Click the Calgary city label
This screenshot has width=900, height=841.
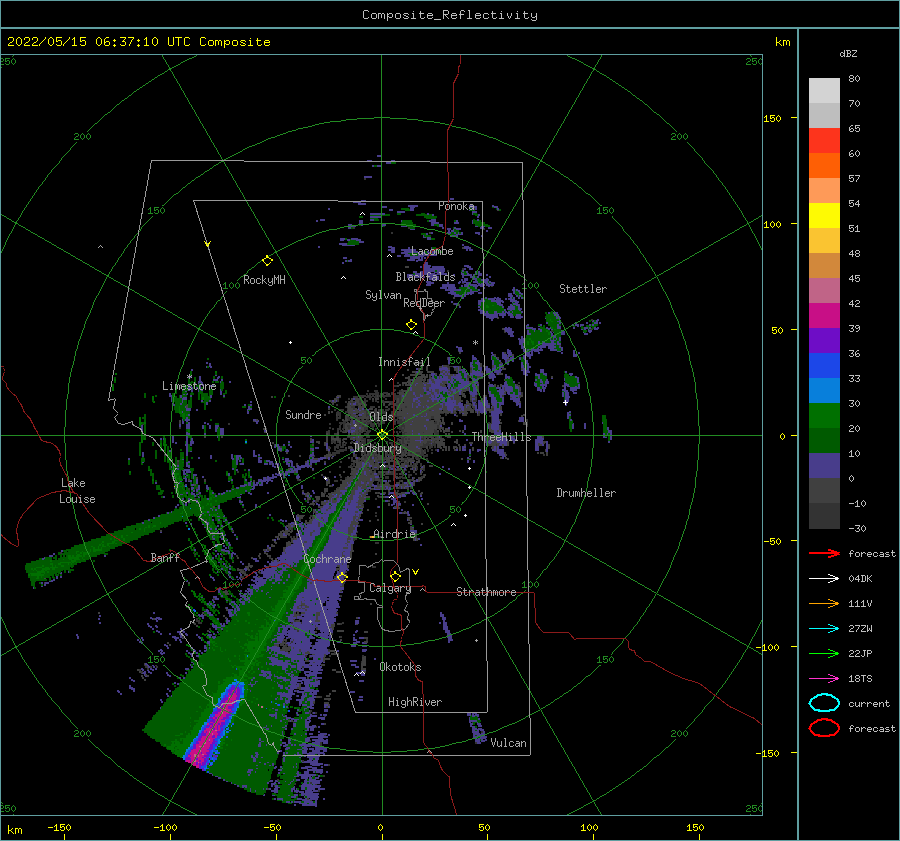[390, 588]
